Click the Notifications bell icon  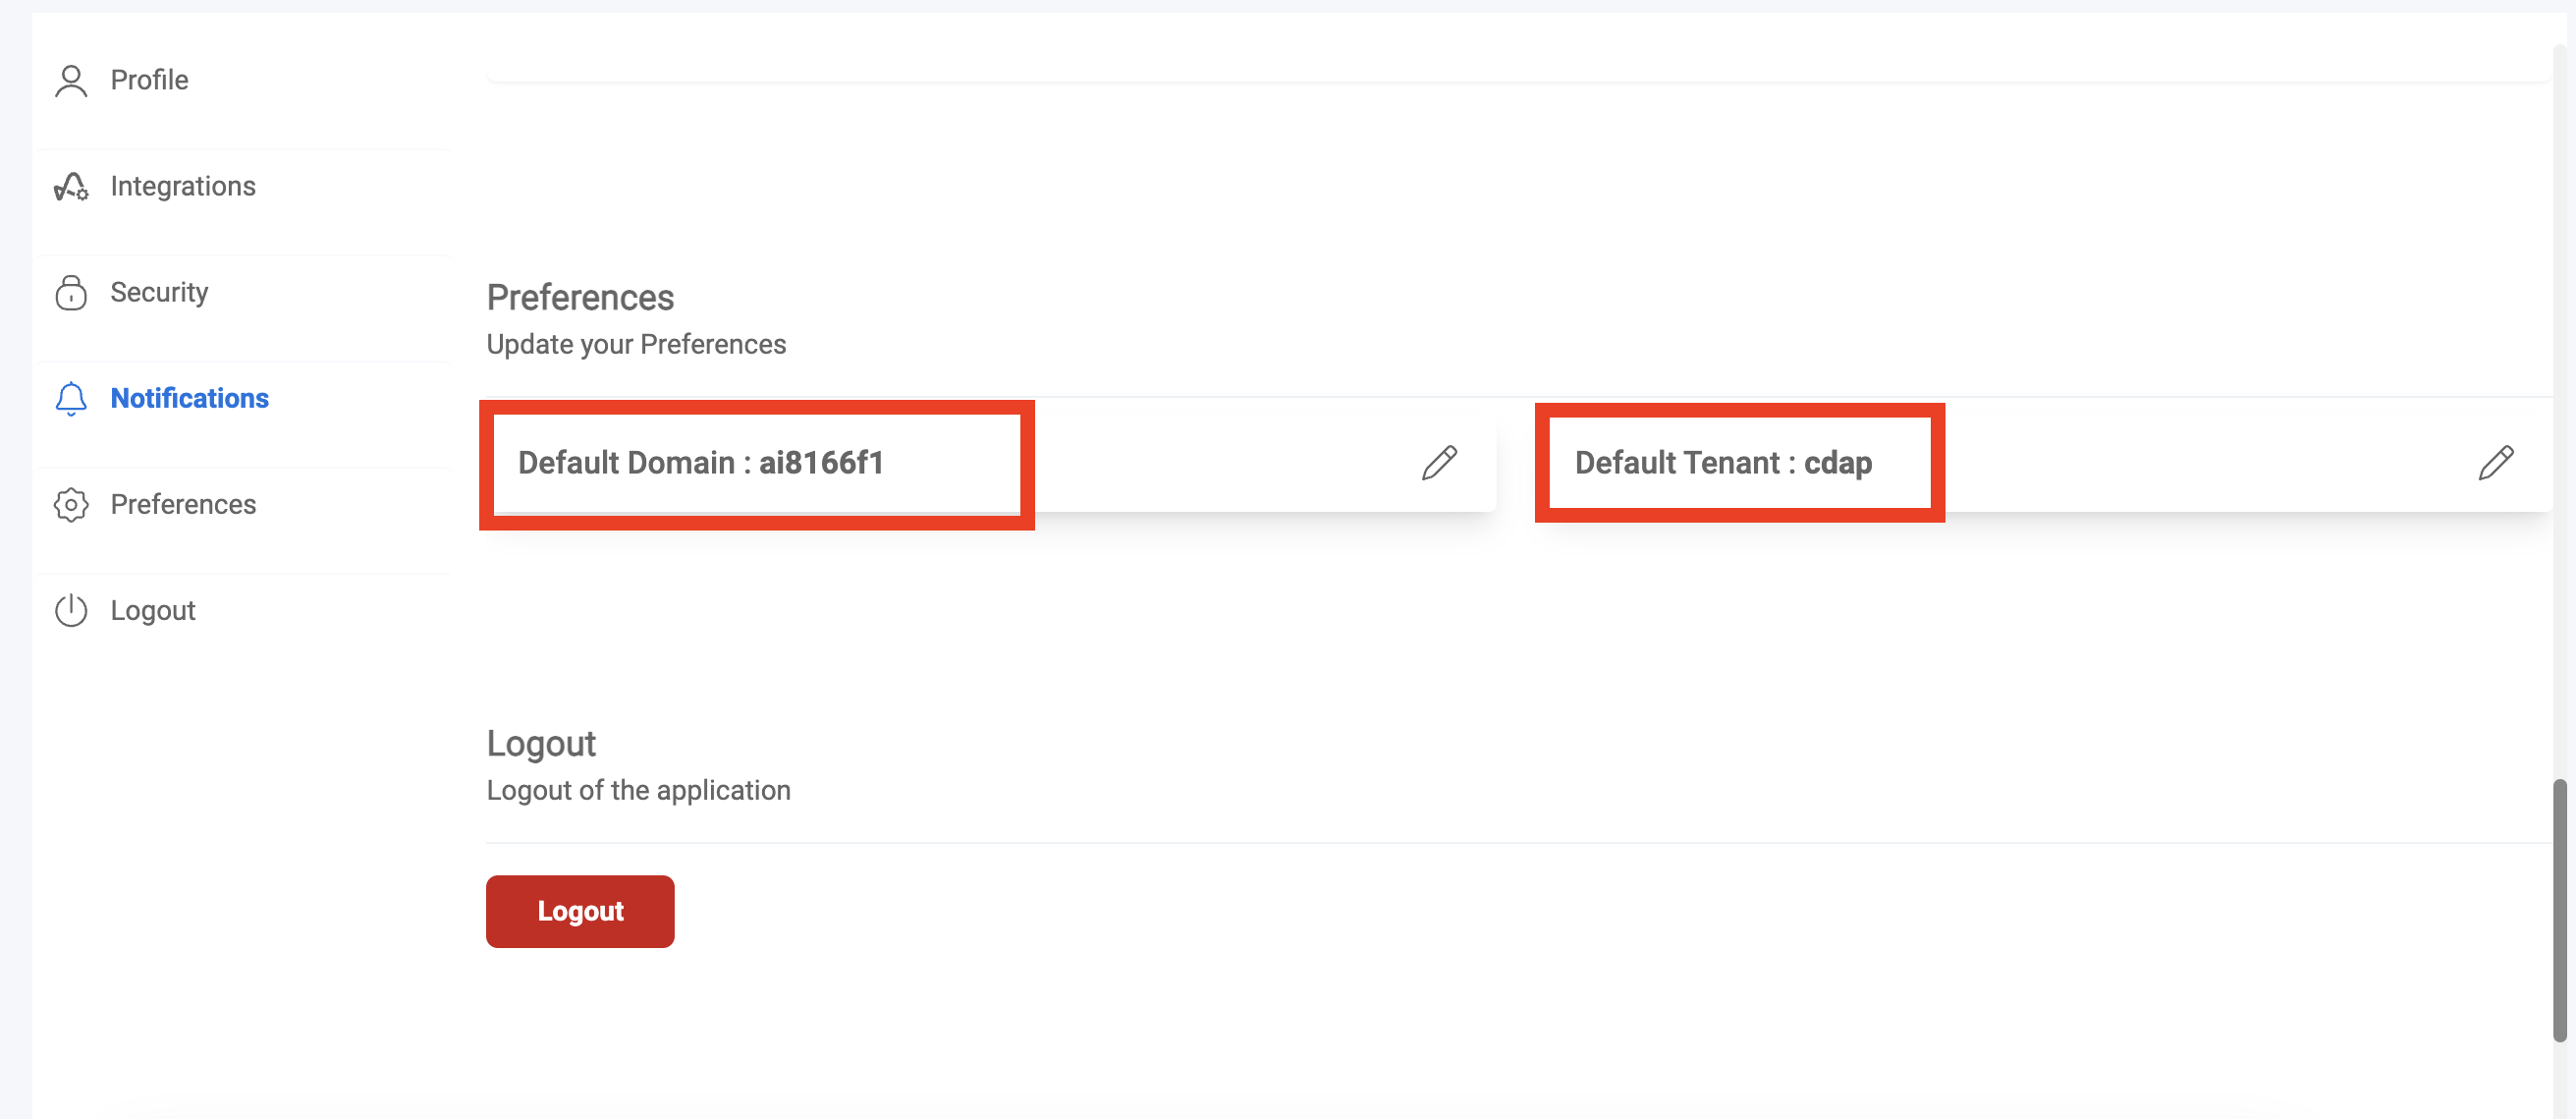coord(71,398)
